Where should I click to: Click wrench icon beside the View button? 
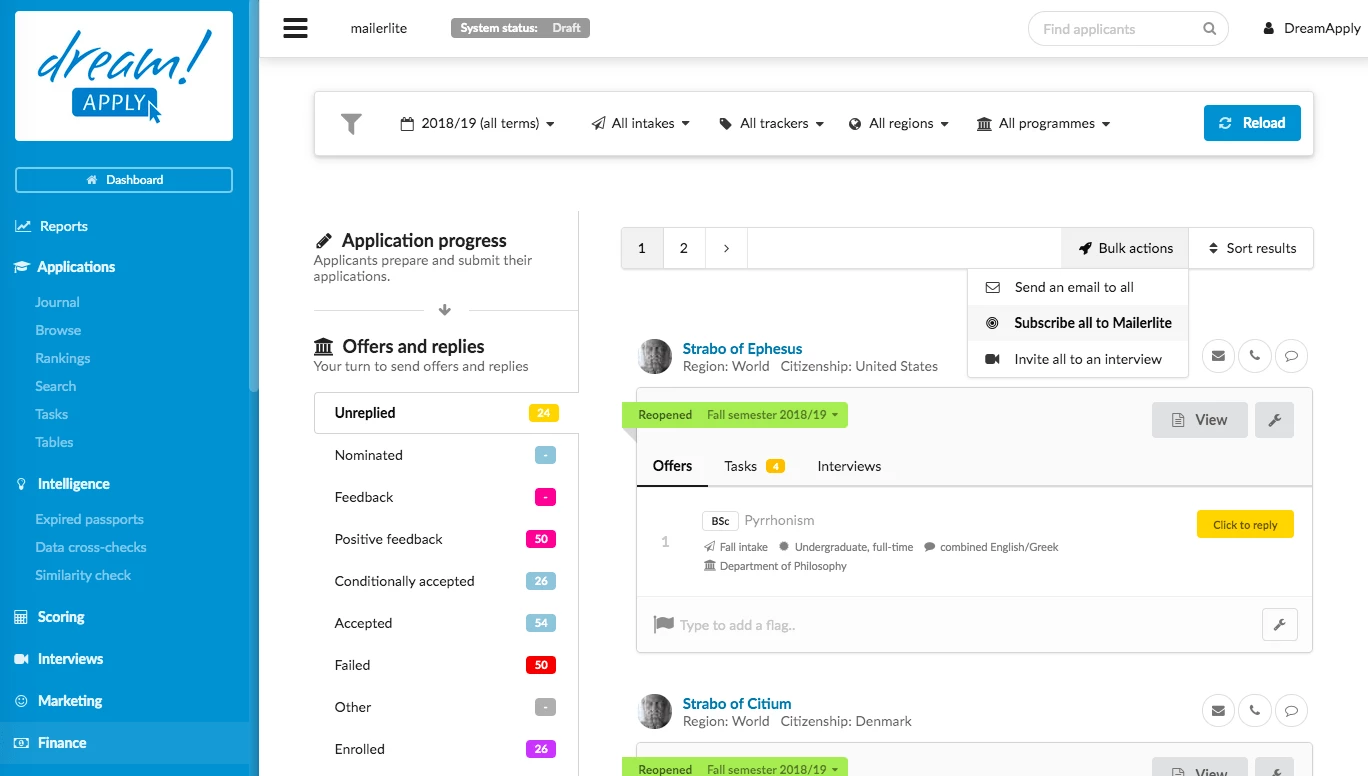1274,420
